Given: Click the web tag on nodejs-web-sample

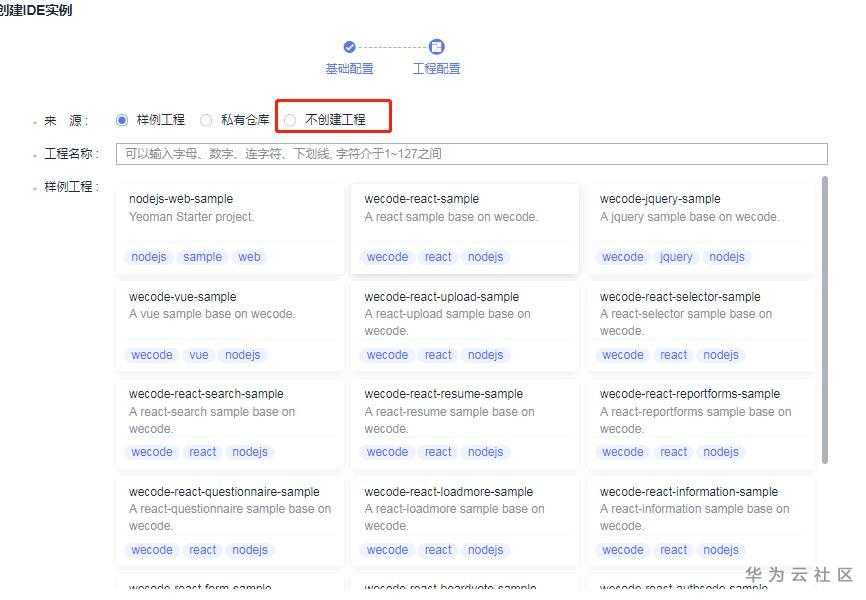Looking at the screenshot, I should (x=249, y=257).
